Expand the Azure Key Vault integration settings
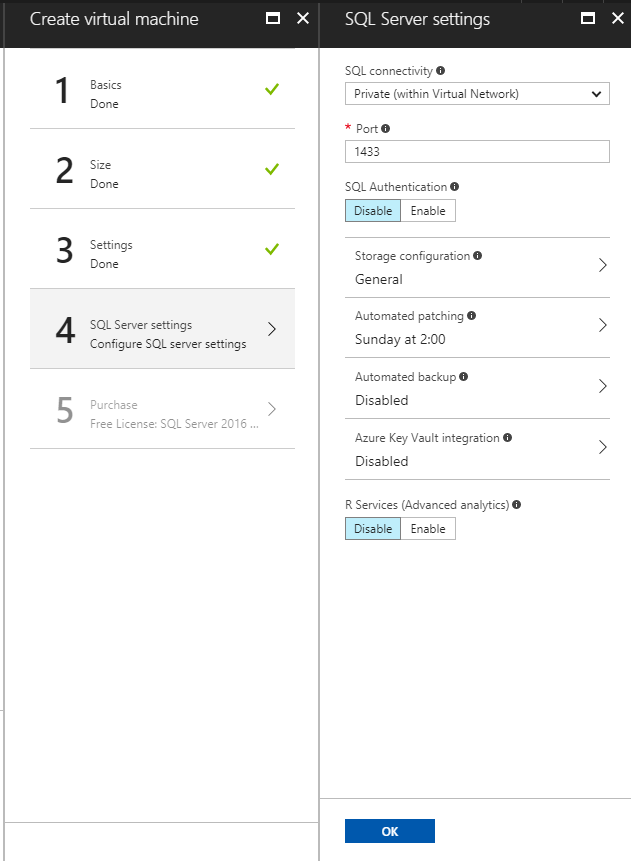 click(x=477, y=449)
